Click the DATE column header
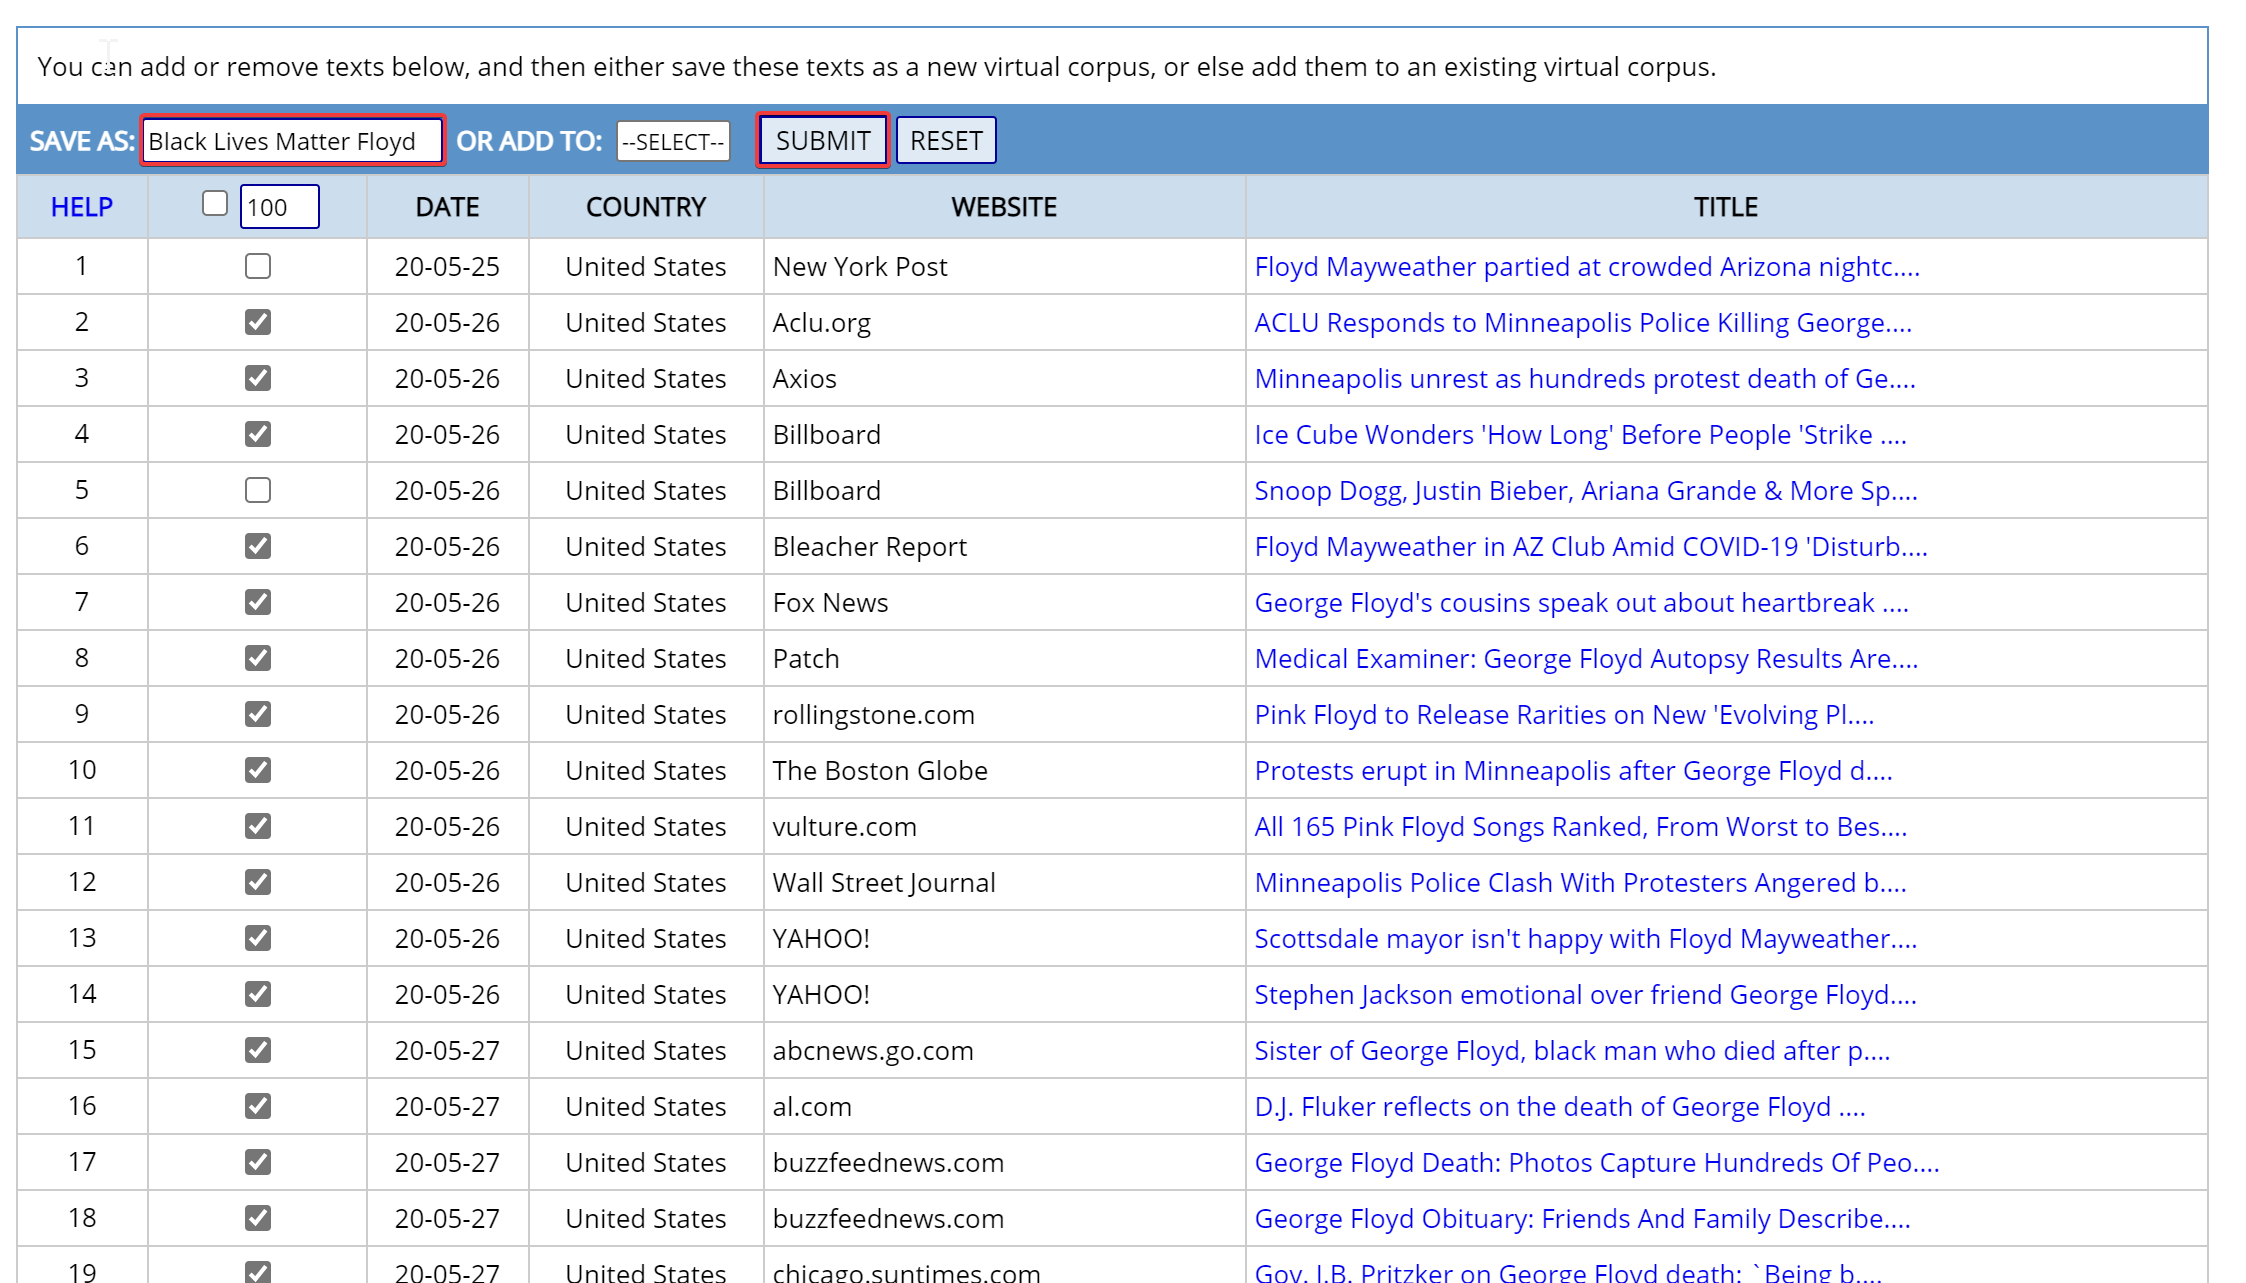The image size is (2246, 1283). coord(447,207)
